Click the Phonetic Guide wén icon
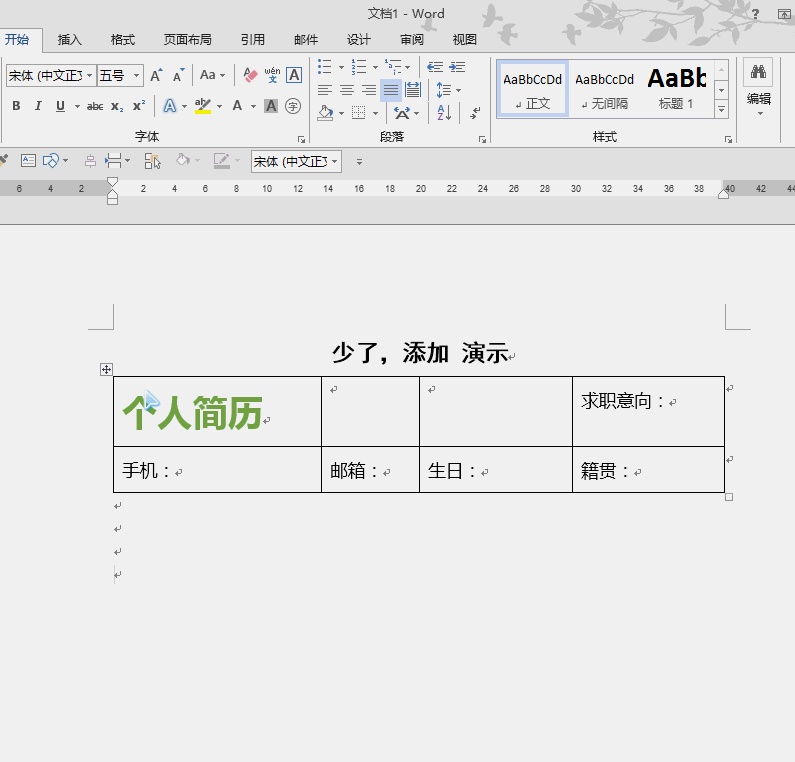795x762 pixels. coord(272,75)
